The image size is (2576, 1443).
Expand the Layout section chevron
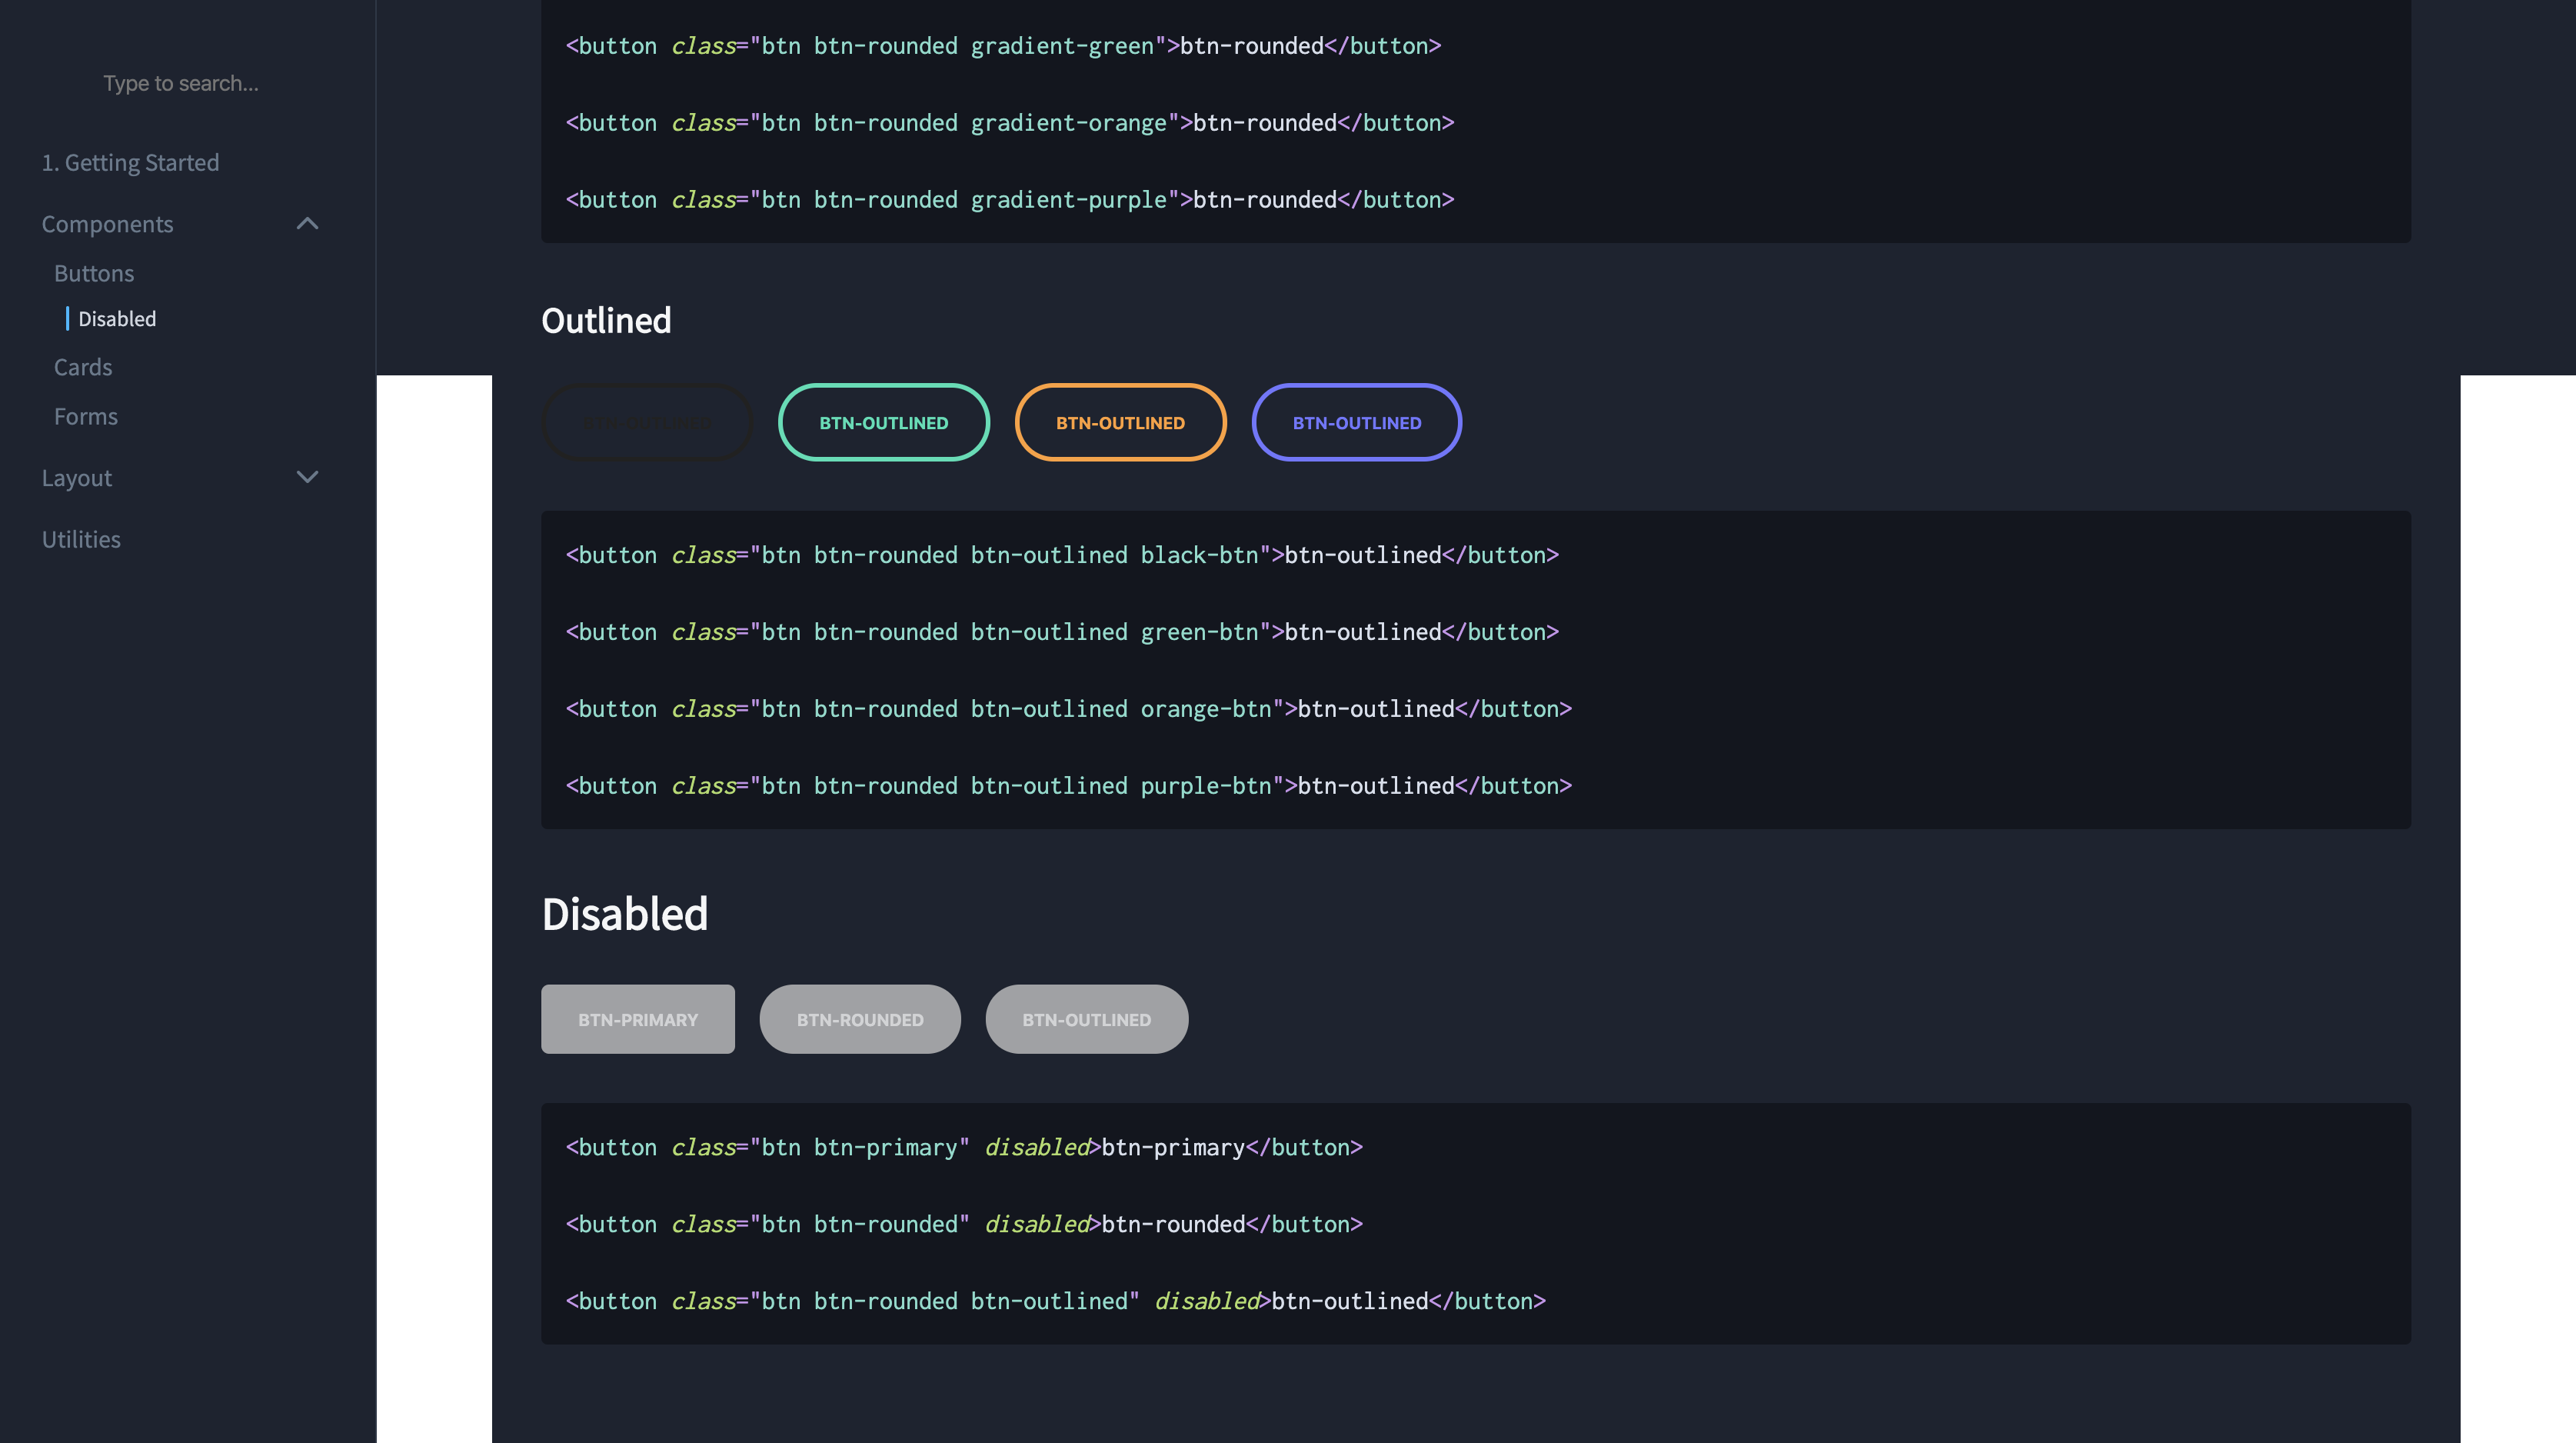pos(307,478)
